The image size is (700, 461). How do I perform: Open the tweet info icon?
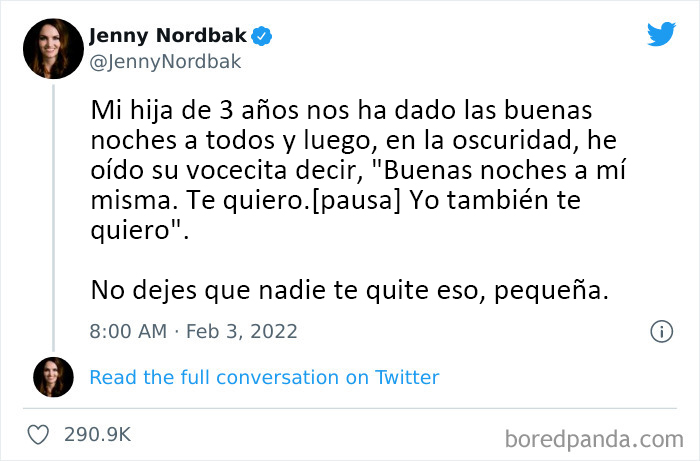point(660,330)
